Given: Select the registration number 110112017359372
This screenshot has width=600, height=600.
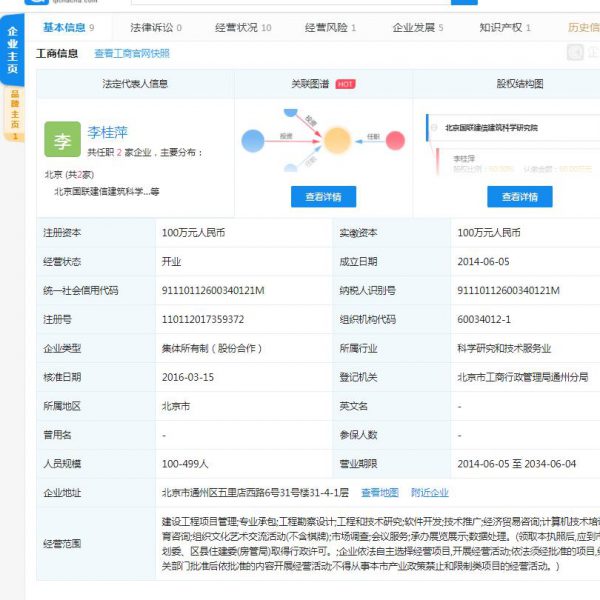Looking at the screenshot, I should pos(203,320).
